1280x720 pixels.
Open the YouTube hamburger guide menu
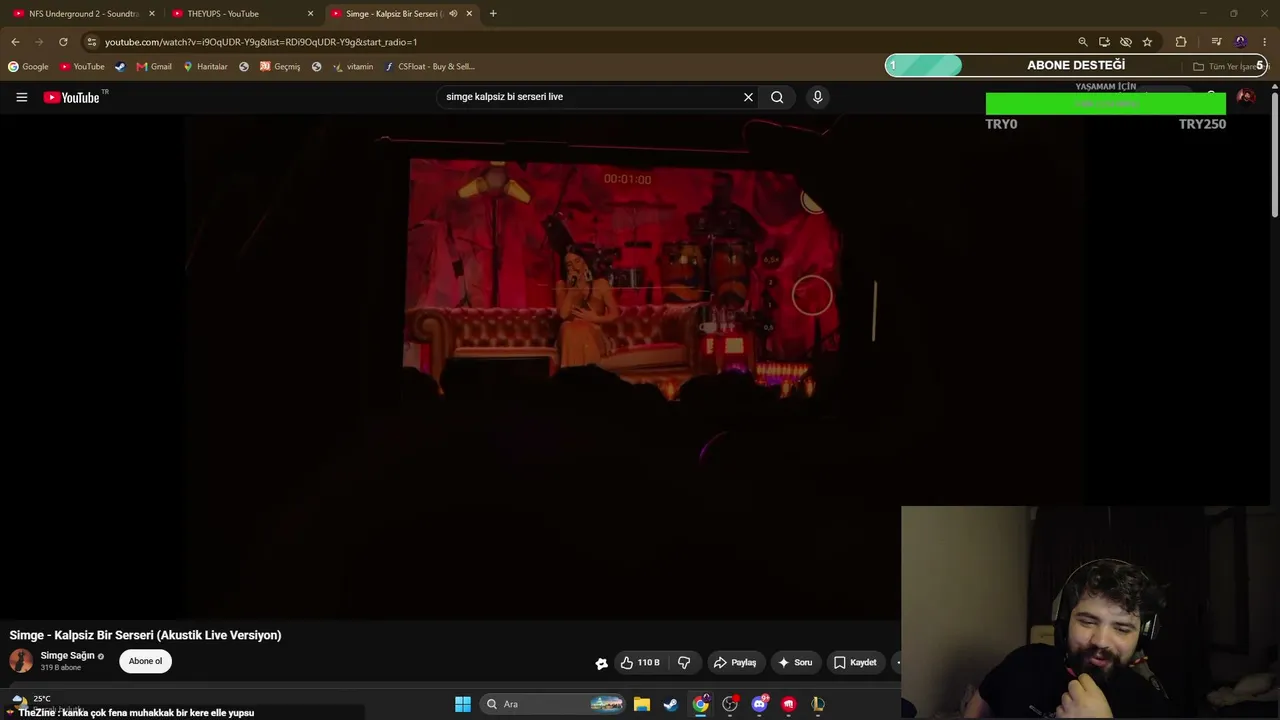coord(21,97)
